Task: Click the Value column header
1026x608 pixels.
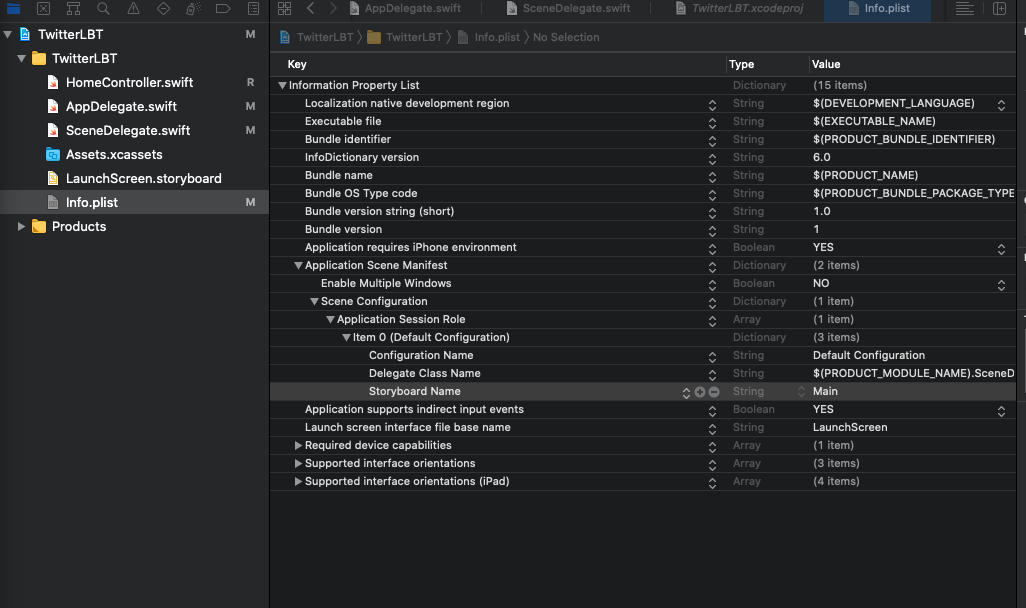Action: point(826,64)
